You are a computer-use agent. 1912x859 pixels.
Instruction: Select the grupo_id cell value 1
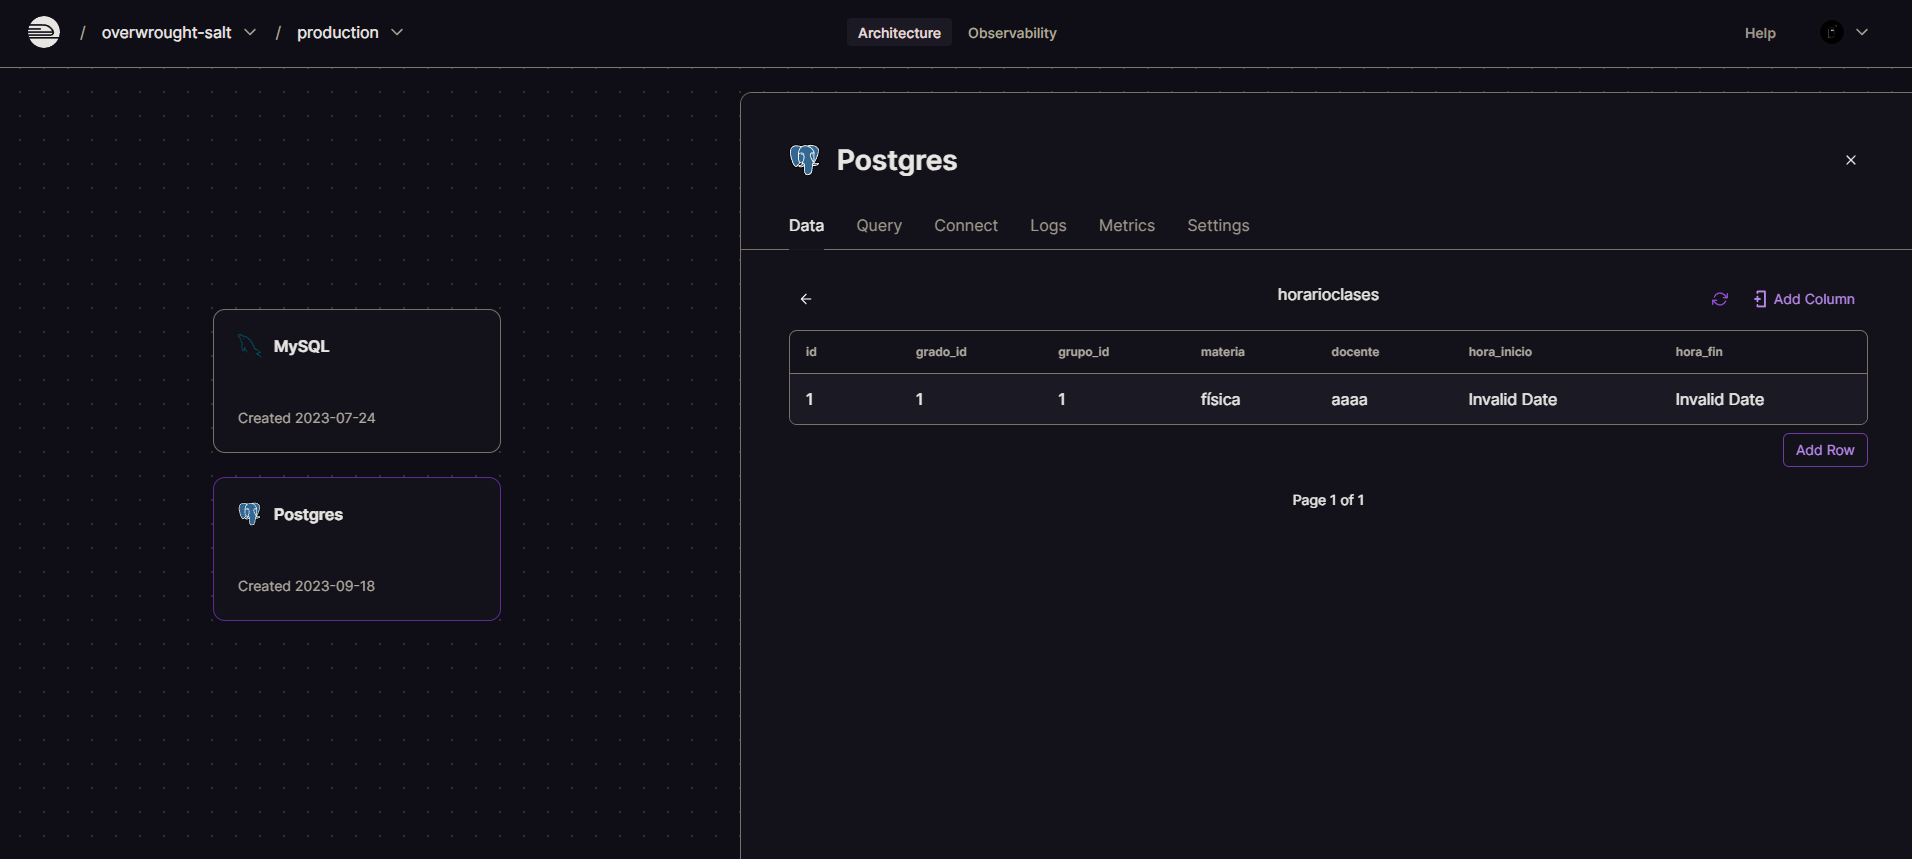coord(1062,399)
